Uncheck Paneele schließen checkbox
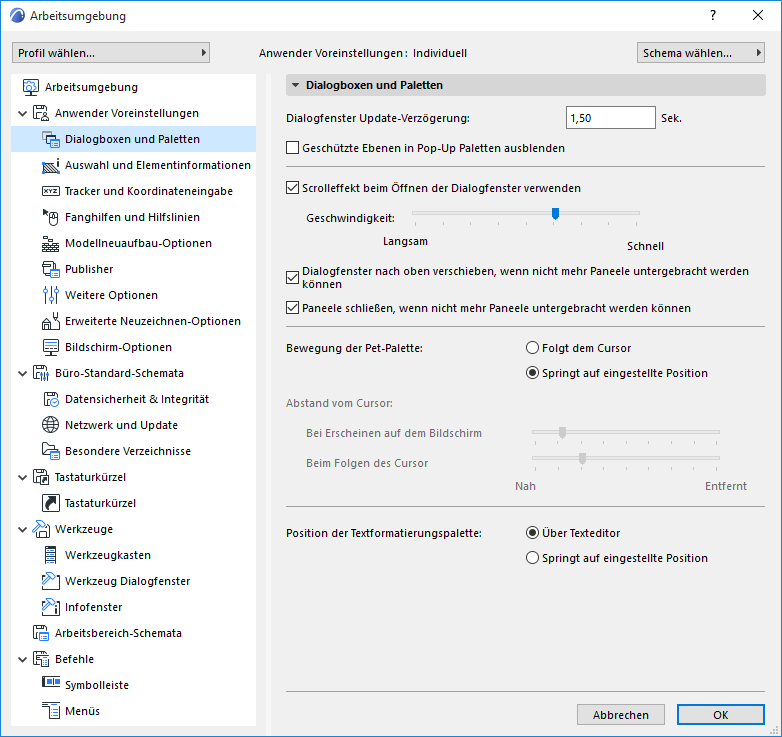This screenshot has width=782, height=737. click(x=292, y=308)
